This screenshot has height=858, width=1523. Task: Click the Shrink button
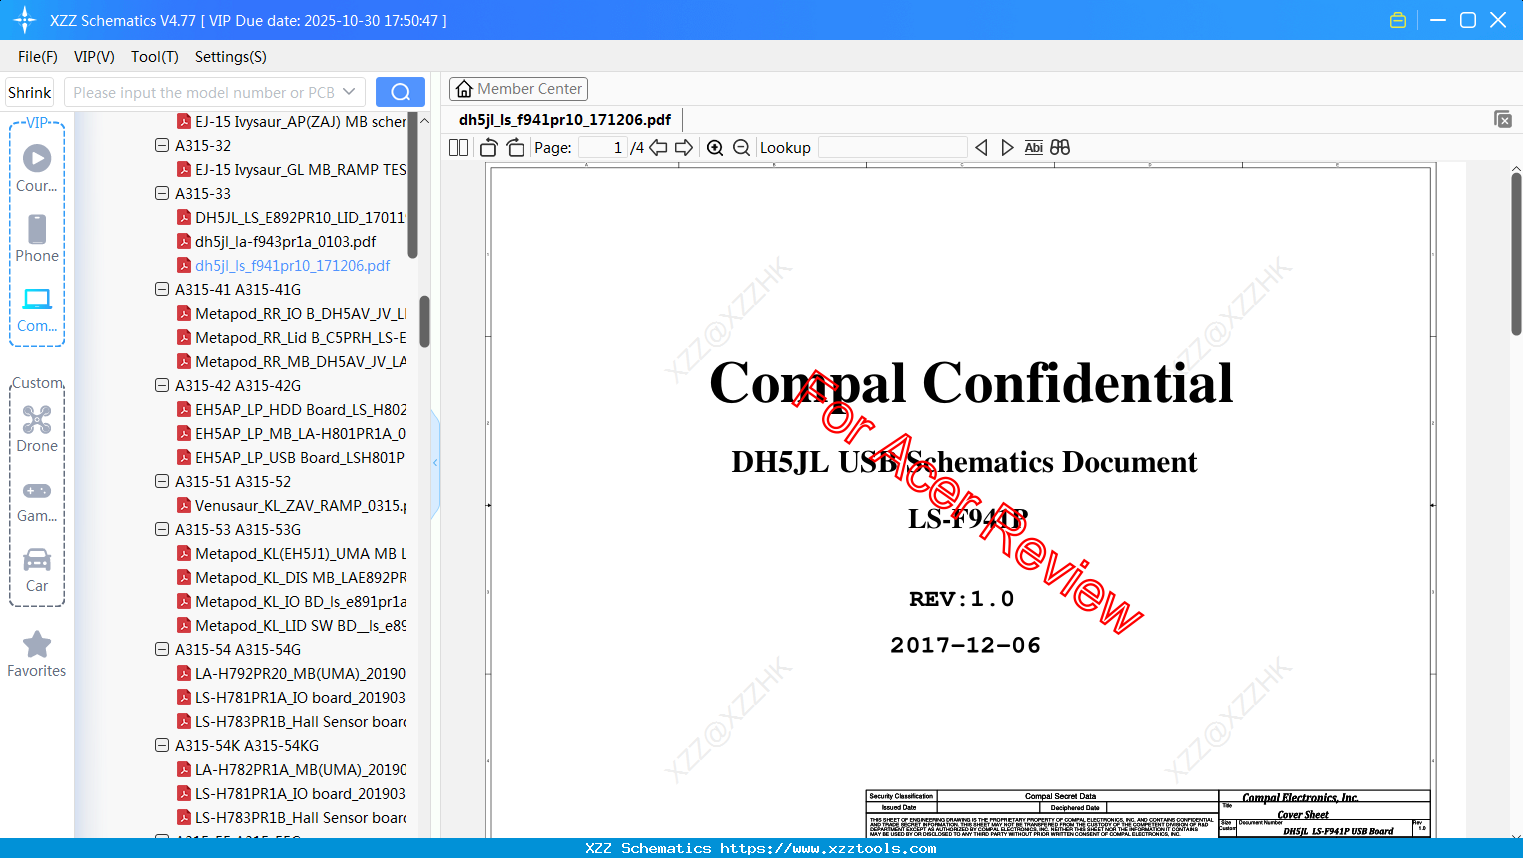tap(30, 92)
